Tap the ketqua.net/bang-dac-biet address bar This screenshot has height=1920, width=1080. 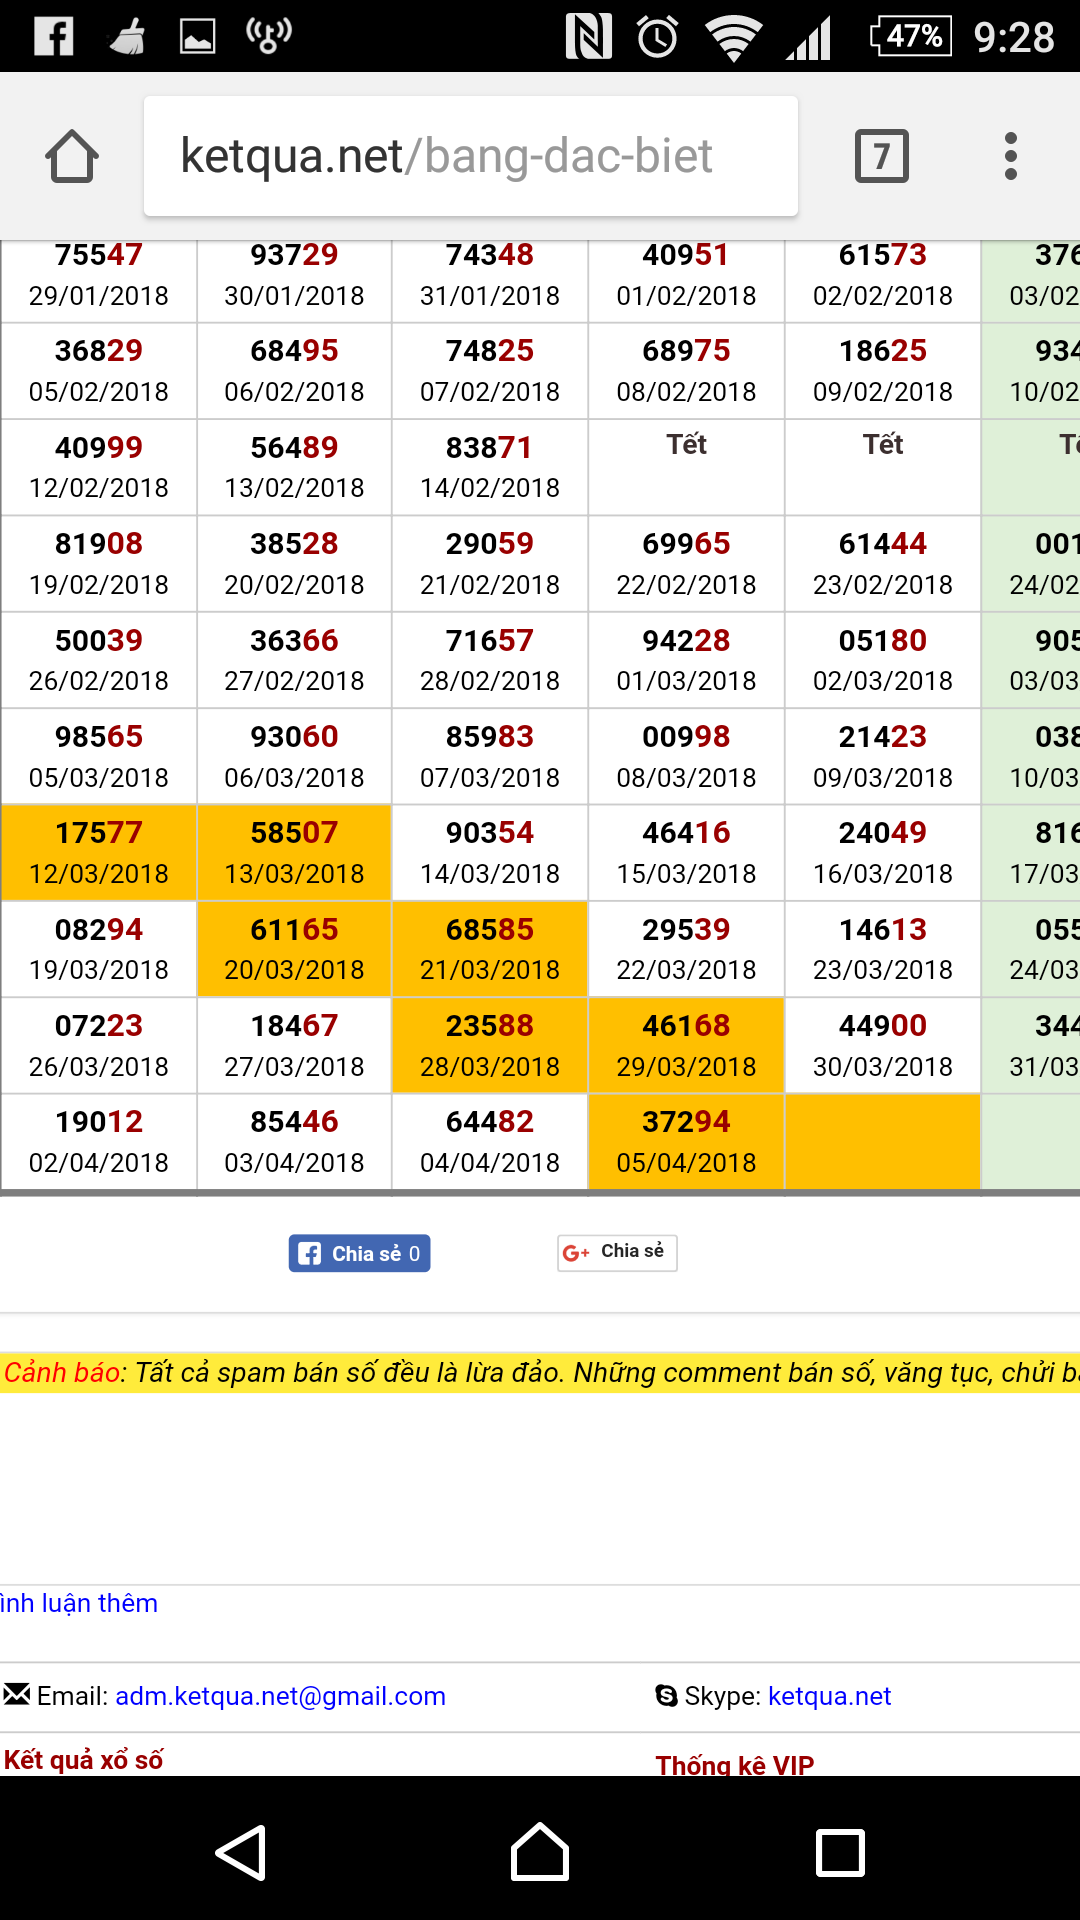click(x=470, y=157)
